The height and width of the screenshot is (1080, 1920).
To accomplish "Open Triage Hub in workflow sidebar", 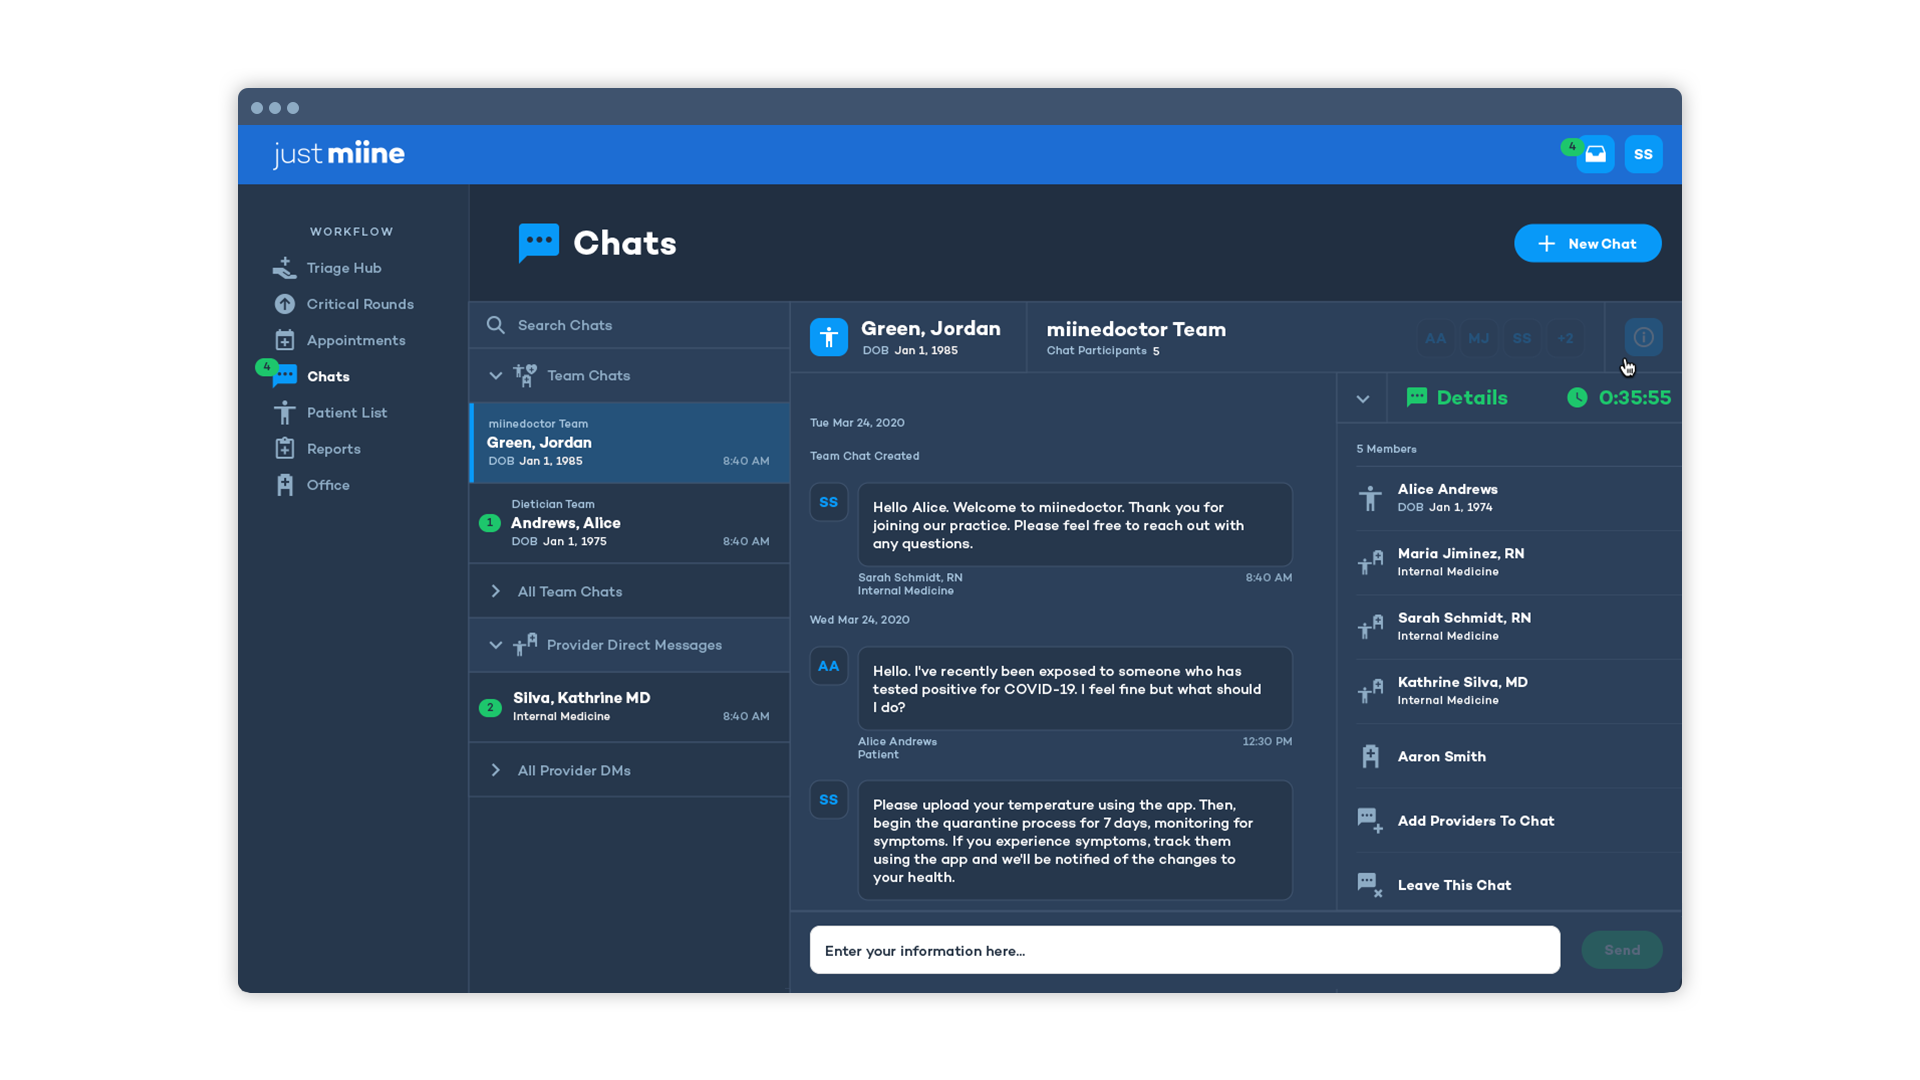I will click(x=344, y=268).
